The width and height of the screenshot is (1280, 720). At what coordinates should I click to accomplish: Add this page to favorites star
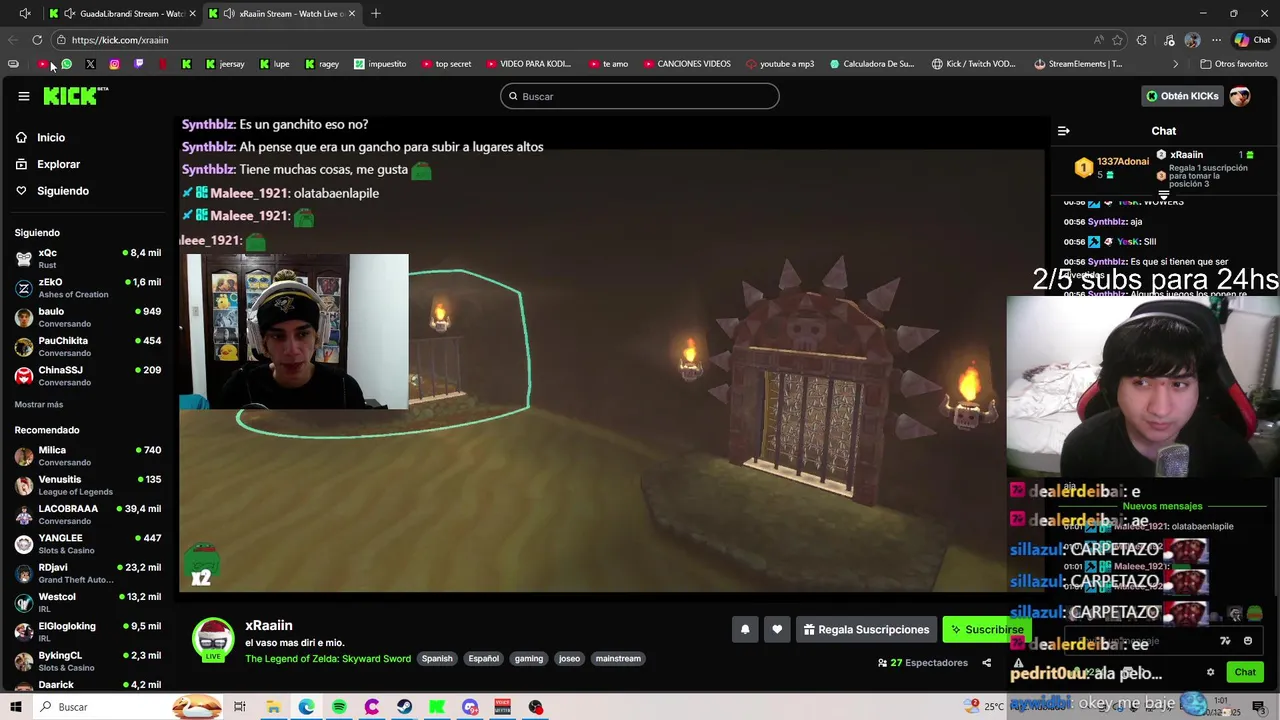tap(1118, 40)
